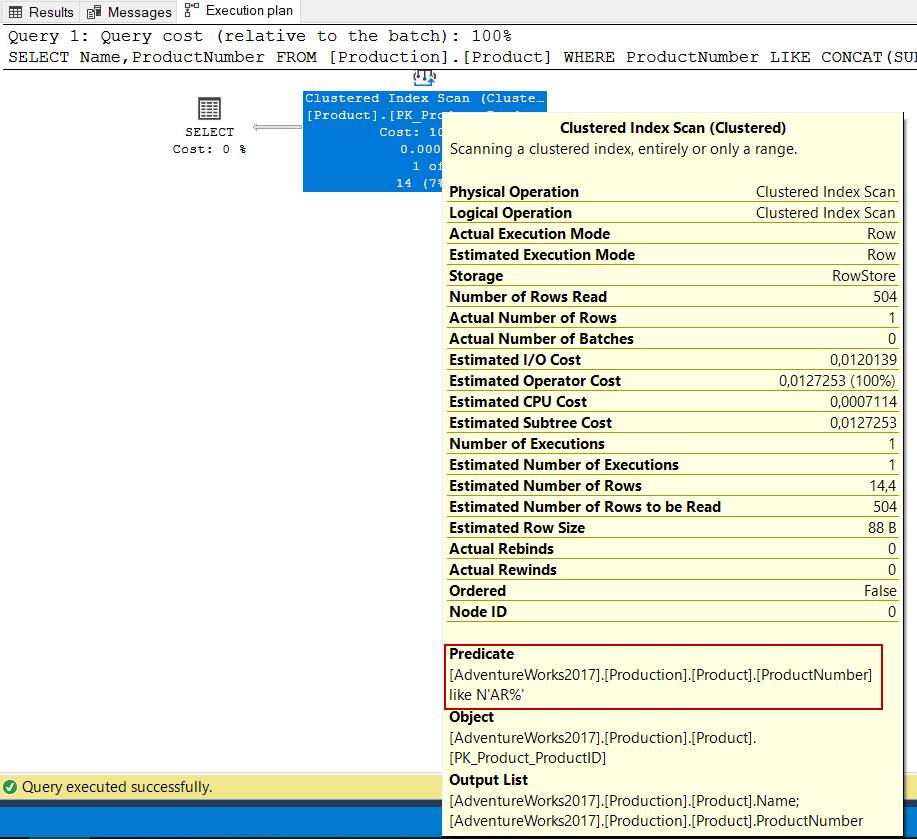Open the Results tab
Screen dimensions: 917x839
[41, 12]
